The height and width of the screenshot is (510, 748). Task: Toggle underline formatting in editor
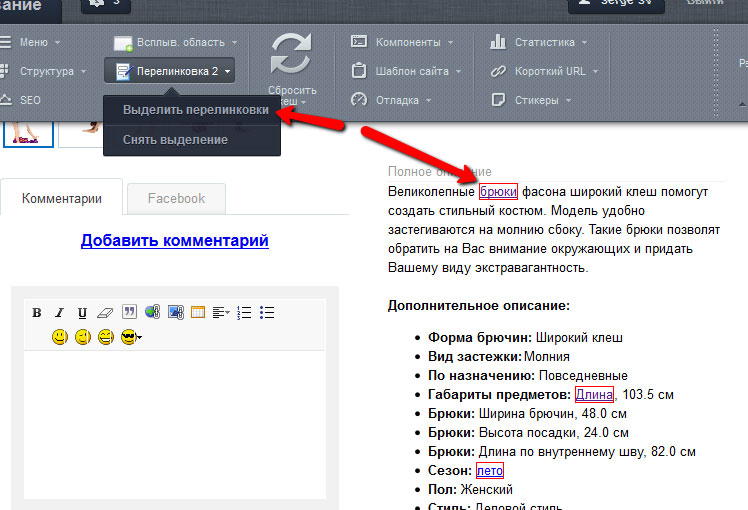tap(82, 312)
